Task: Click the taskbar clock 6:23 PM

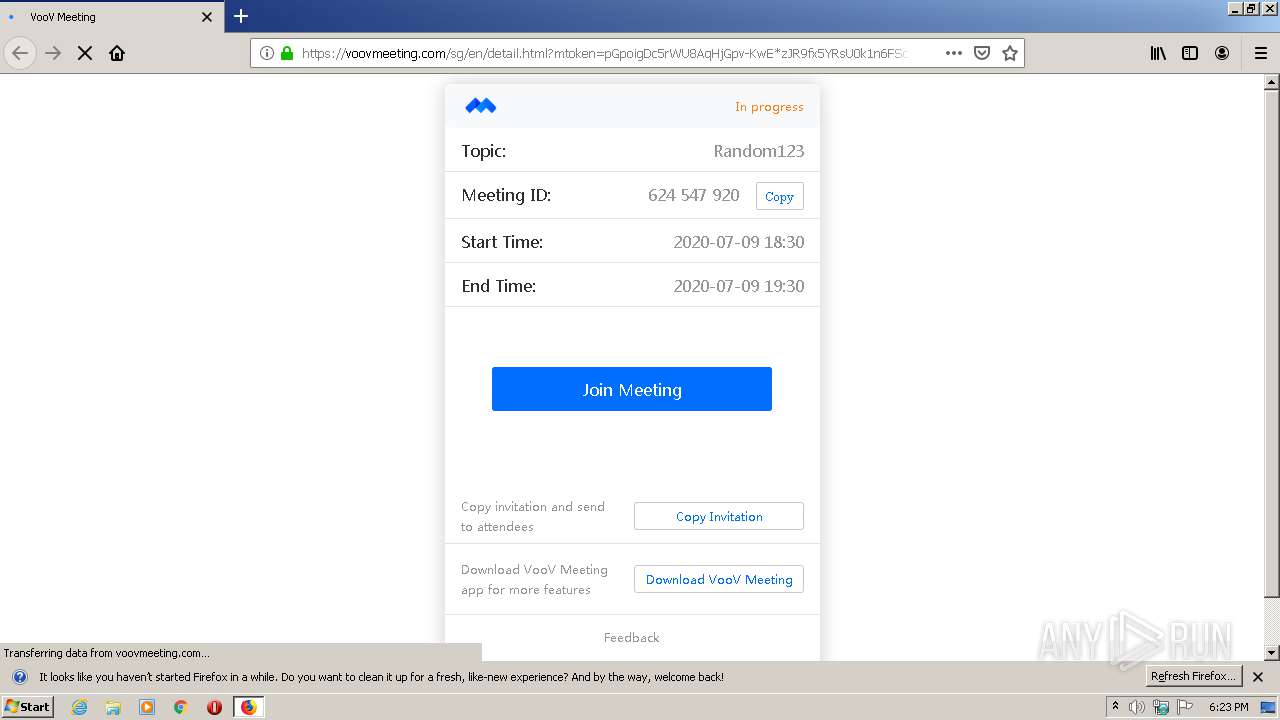Action: click(x=1229, y=707)
